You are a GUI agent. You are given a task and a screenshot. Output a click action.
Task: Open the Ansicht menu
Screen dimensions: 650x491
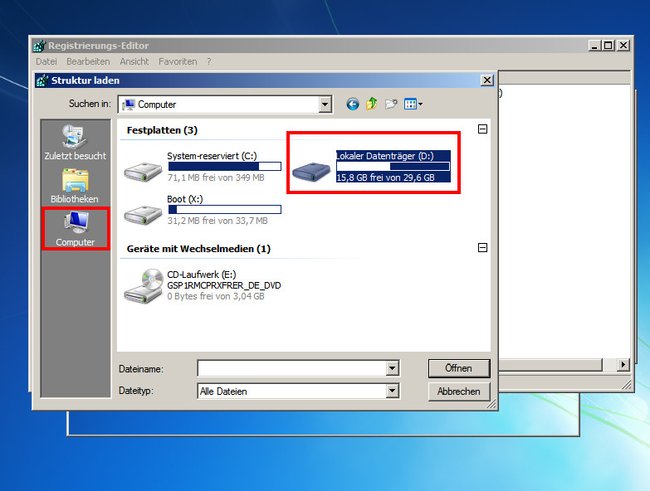(134, 61)
